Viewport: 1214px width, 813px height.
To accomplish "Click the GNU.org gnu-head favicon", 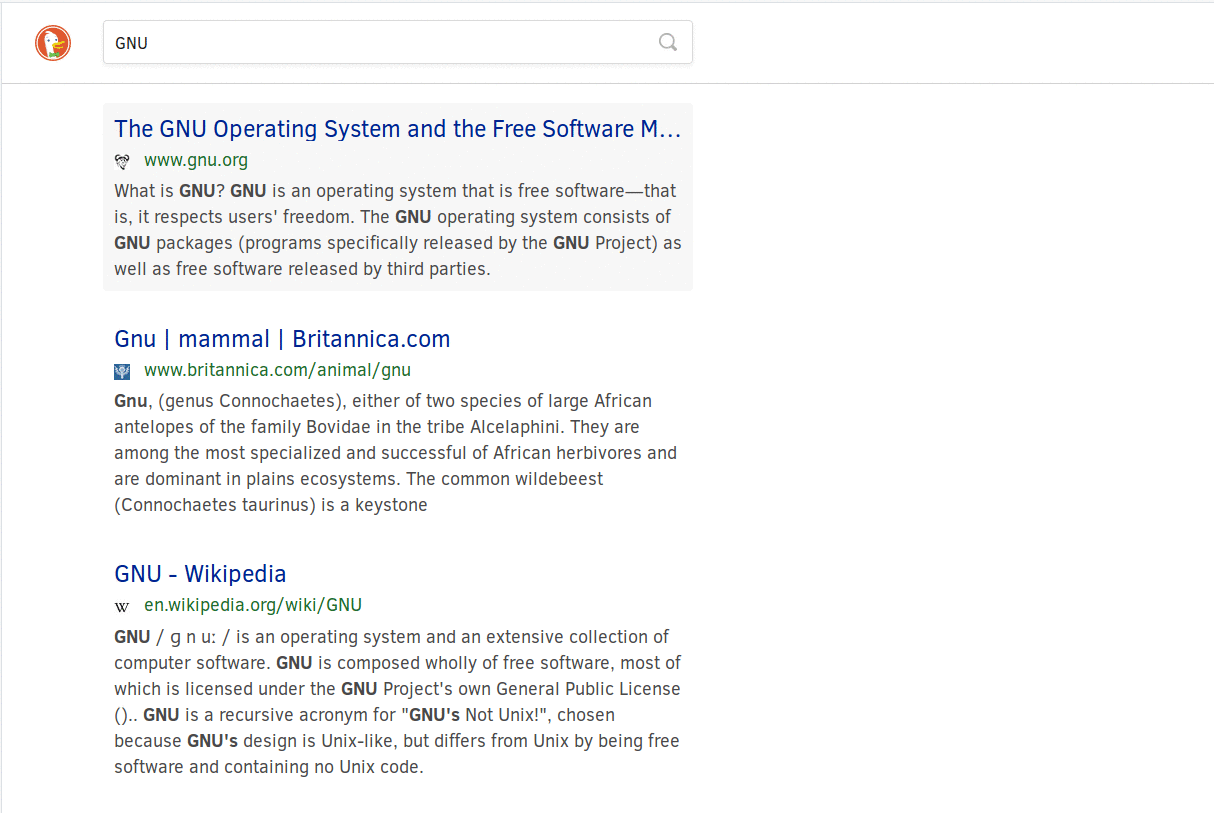I will point(122,161).
